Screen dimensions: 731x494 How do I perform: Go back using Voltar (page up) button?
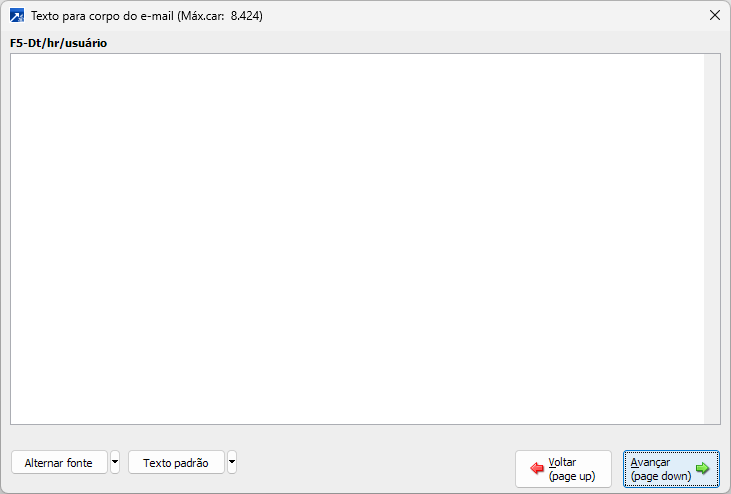point(563,469)
